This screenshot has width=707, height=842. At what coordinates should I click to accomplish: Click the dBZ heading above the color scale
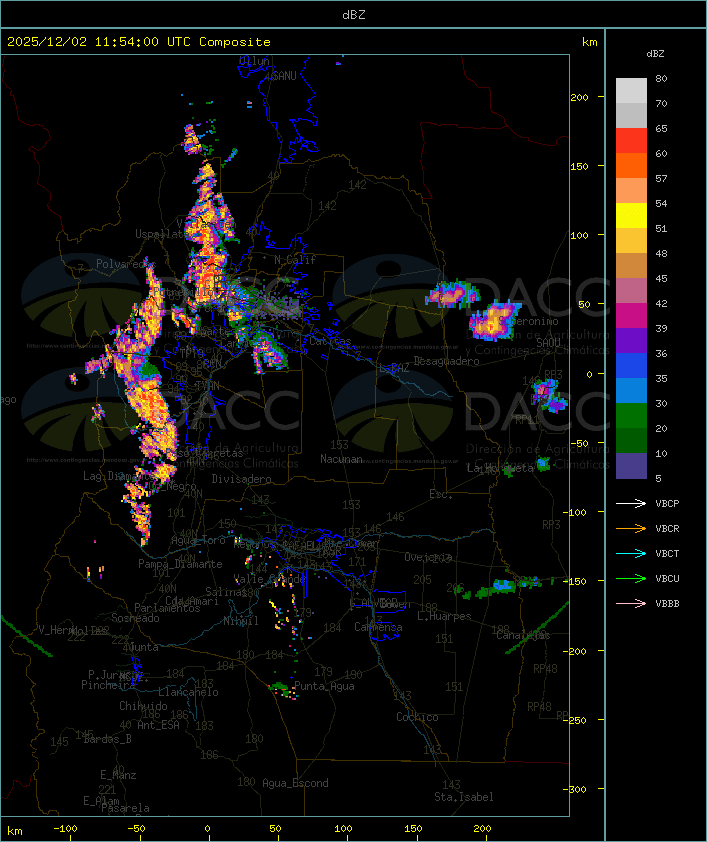pyautogui.click(x=655, y=54)
